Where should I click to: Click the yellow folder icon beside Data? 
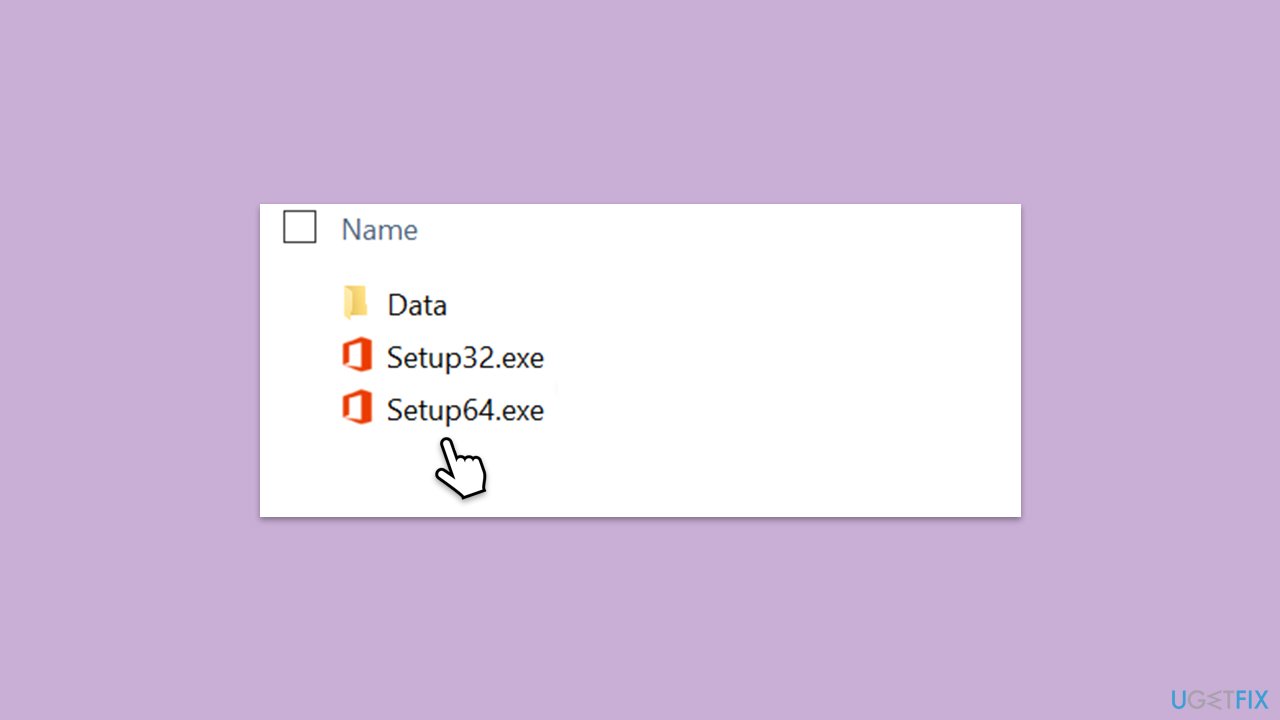pos(355,303)
